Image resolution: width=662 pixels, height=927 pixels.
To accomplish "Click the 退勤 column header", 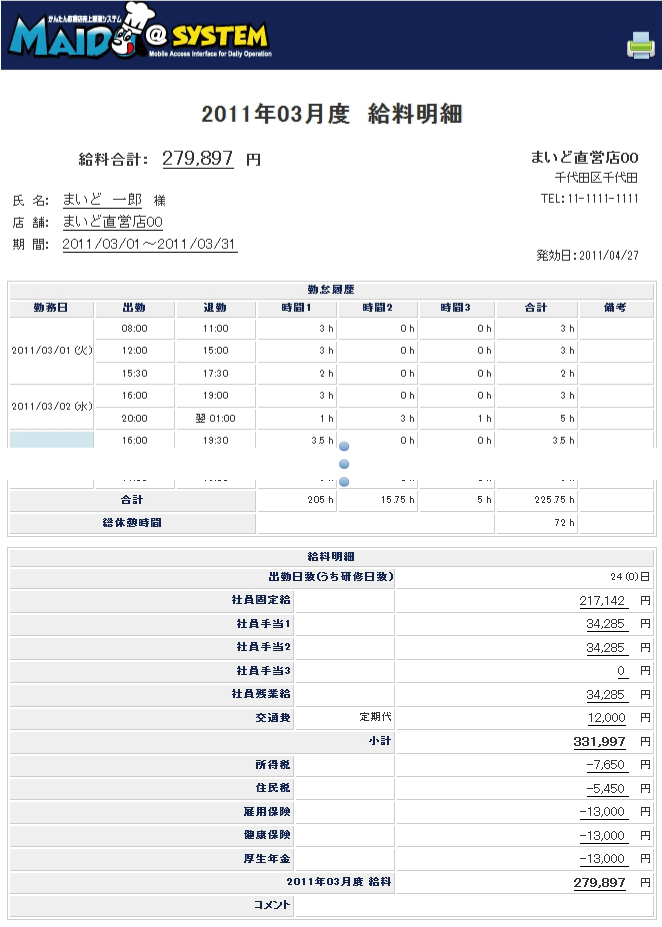I will click(215, 308).
